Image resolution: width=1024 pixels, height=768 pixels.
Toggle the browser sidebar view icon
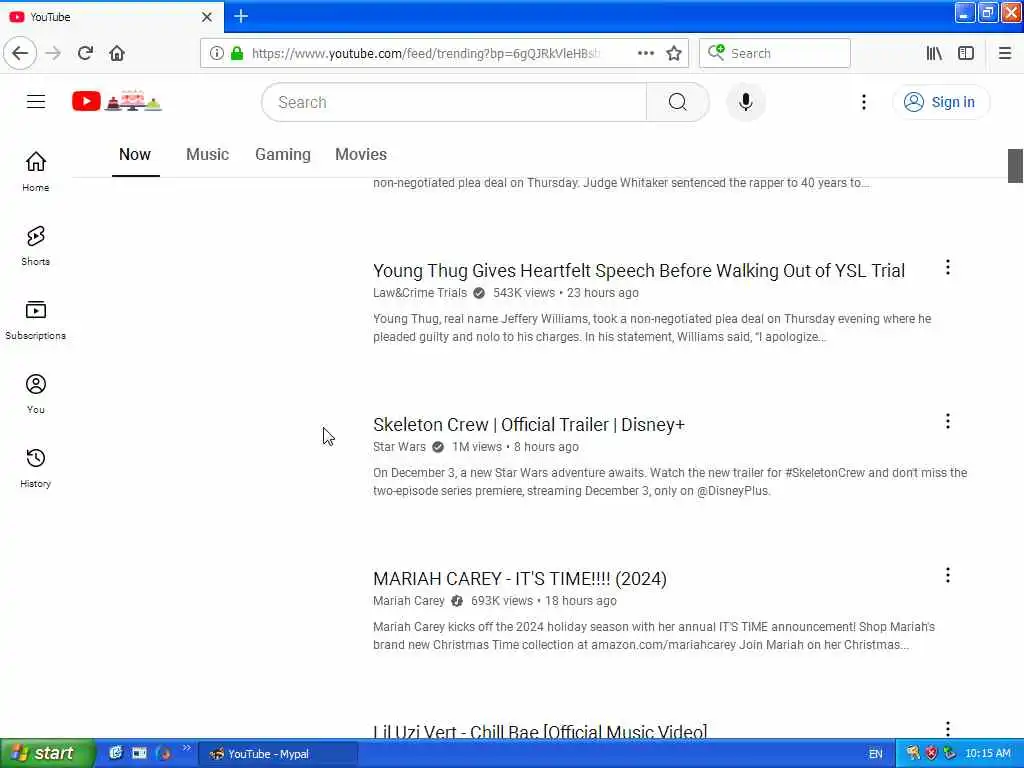coord(966,53)
